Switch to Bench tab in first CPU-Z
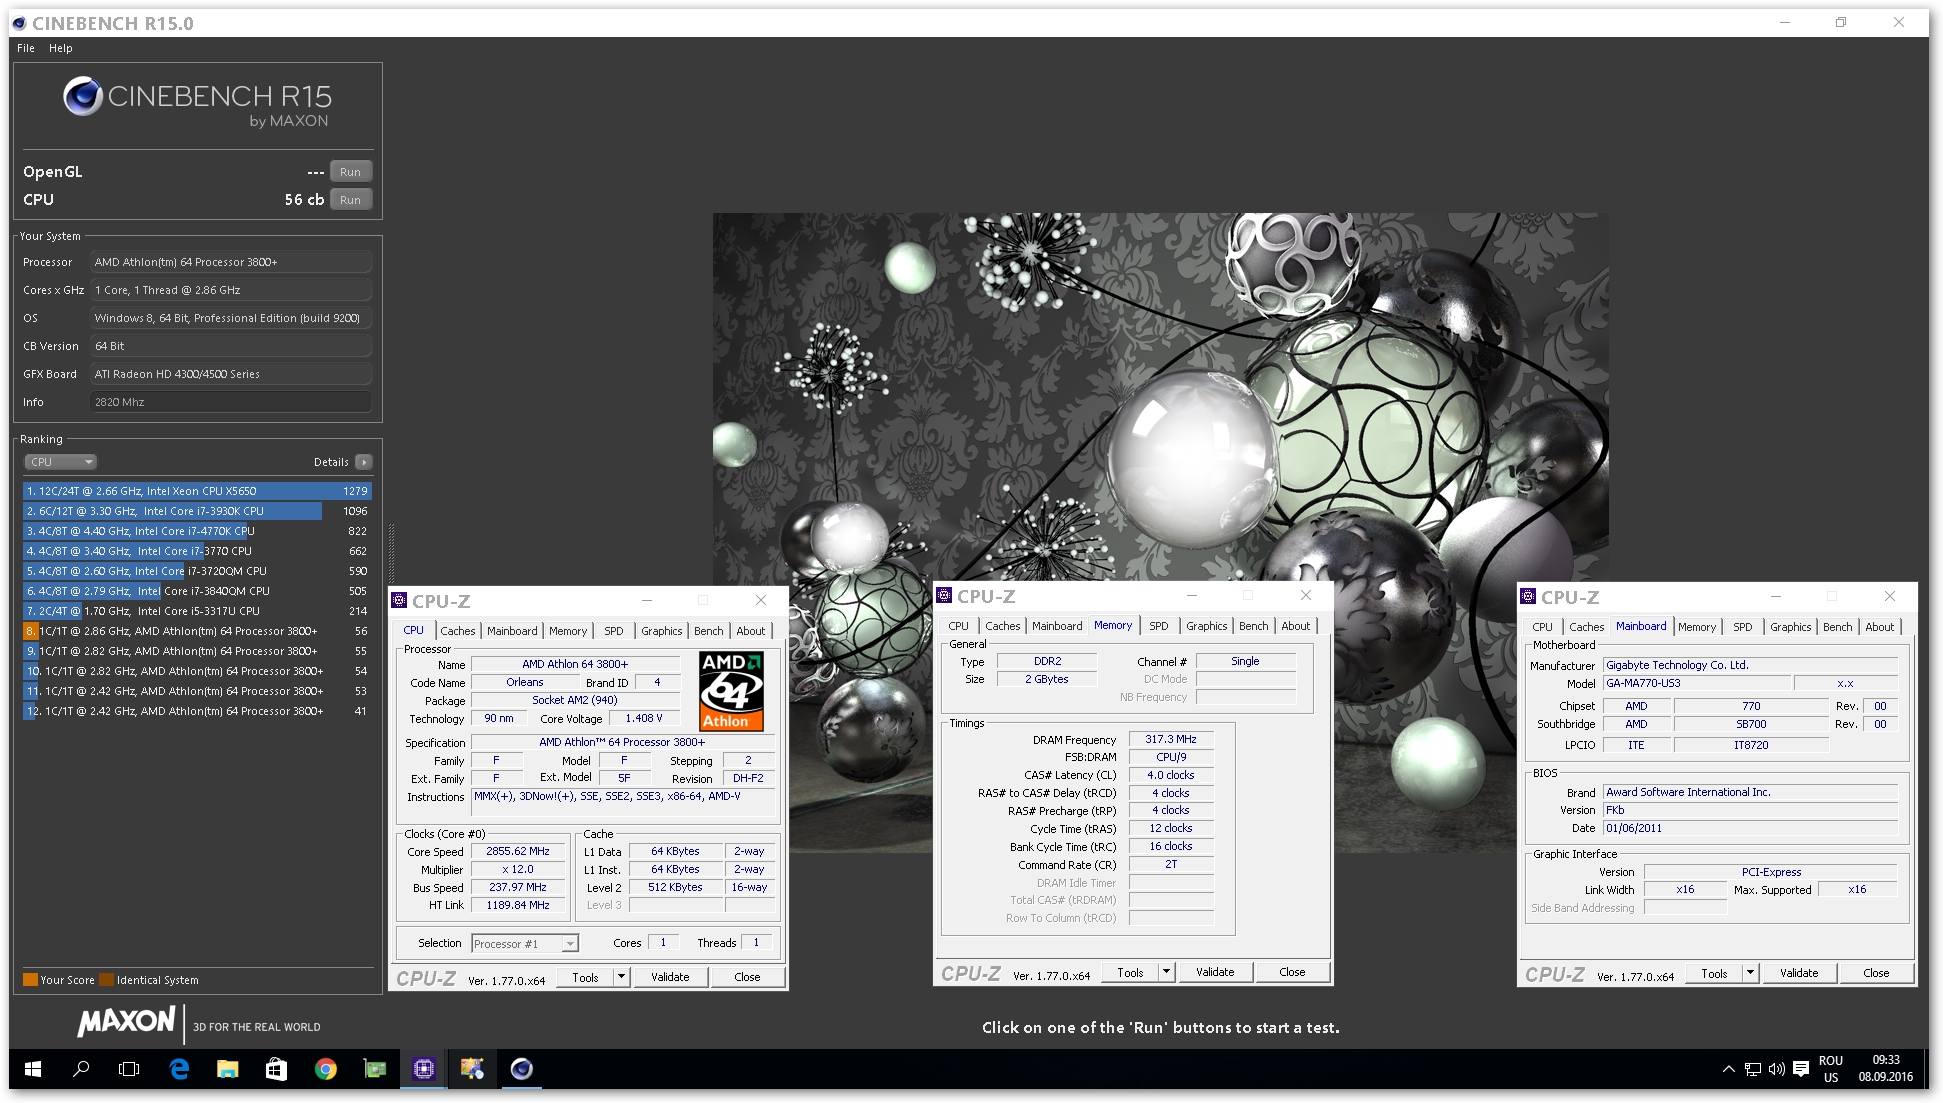The image size is (1943, 1103). 709,631
